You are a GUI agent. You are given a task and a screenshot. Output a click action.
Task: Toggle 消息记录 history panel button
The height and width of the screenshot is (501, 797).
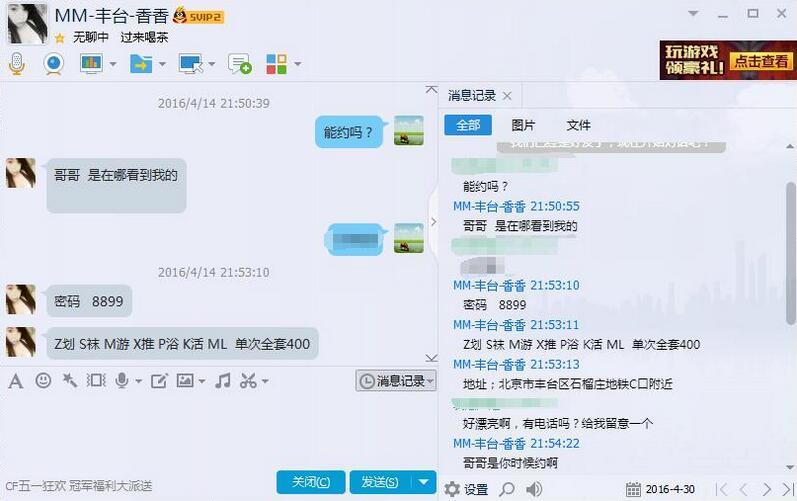coord(396,381)
